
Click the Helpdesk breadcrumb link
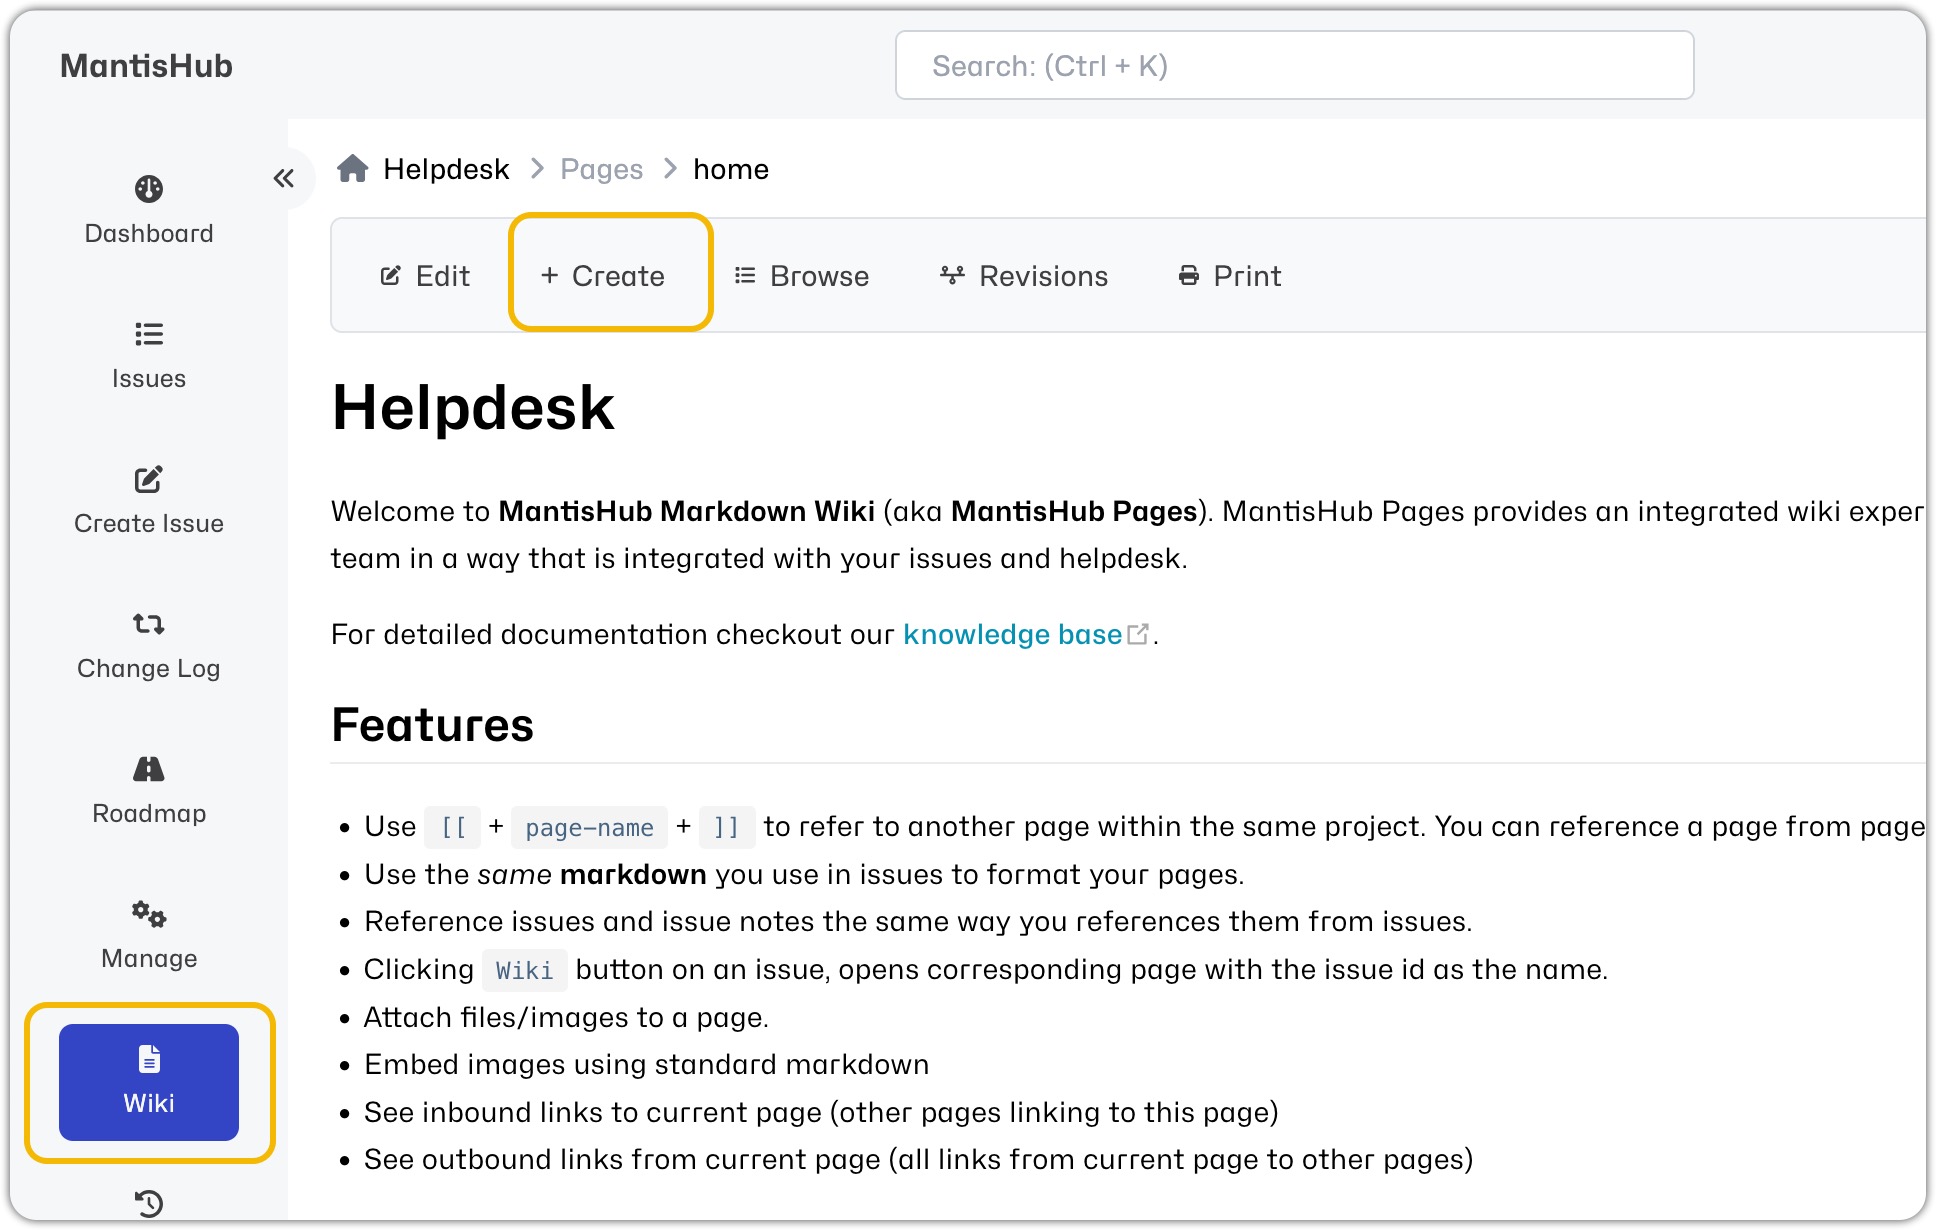446,169
